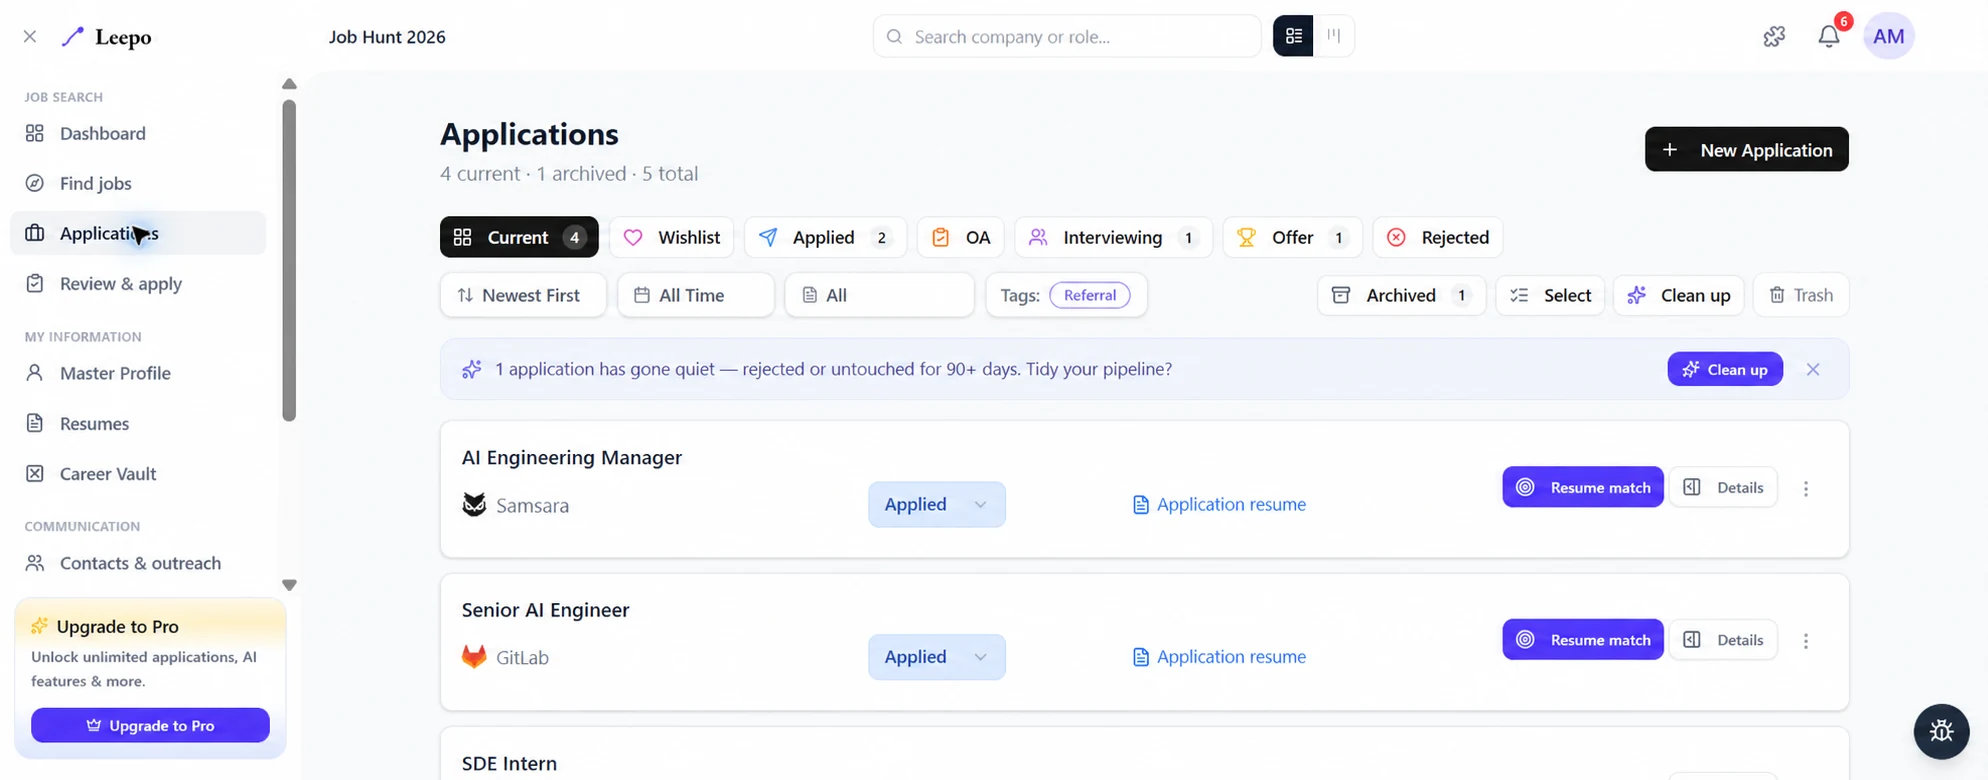Open Samsara status dropdown showing Applied
The image size is (1988, 780).
(x=937, y=504)
